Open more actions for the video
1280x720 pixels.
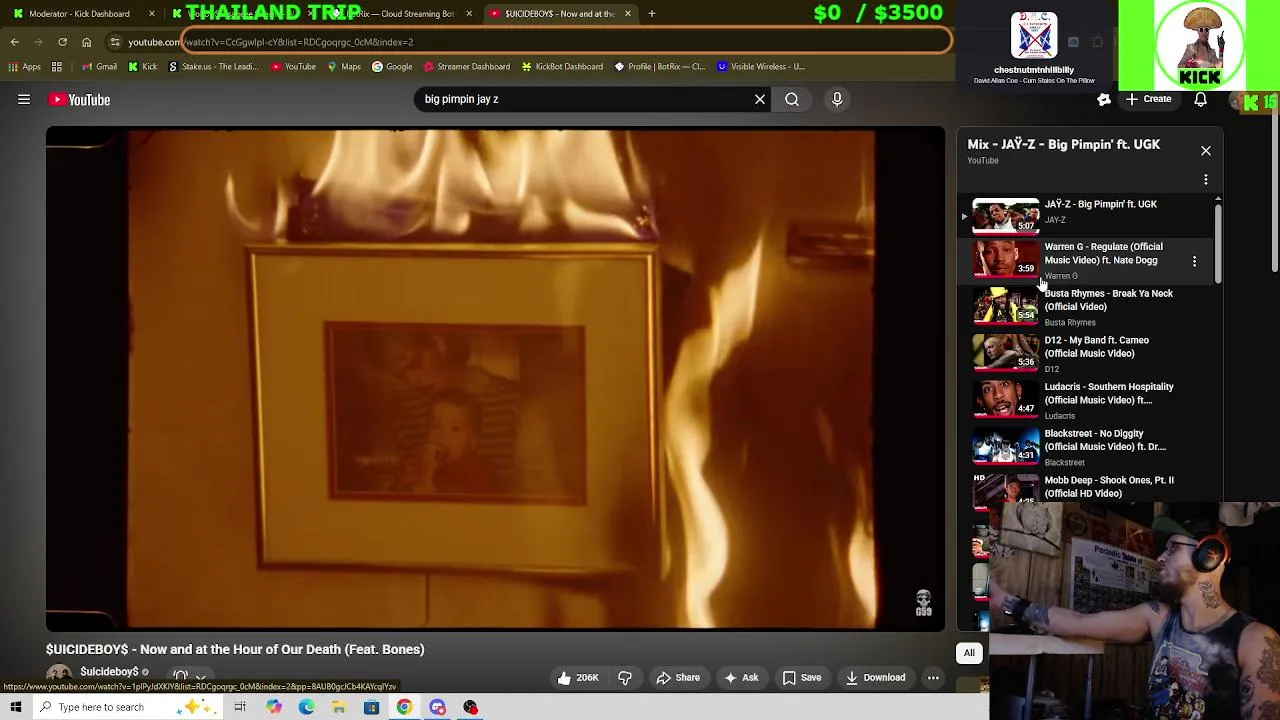coord(933,678)
